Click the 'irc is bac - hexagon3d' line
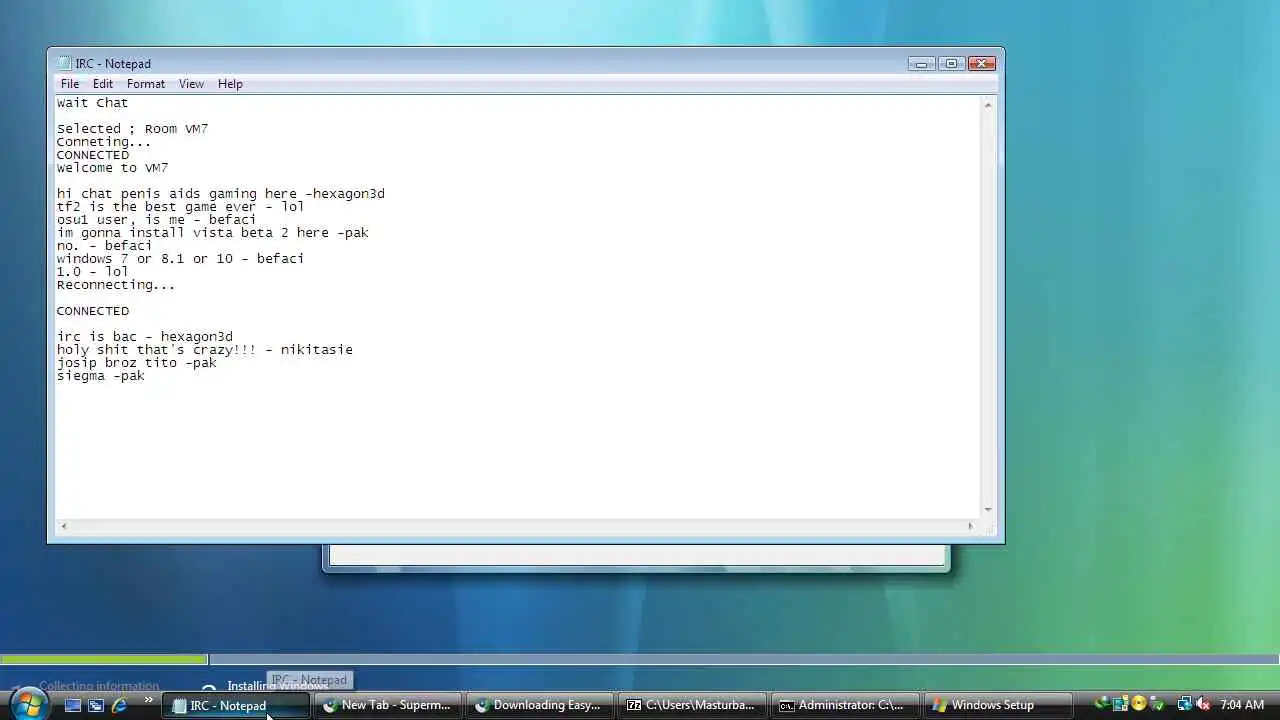Viewport: 1280px width, 720px height. coord(144,337)
